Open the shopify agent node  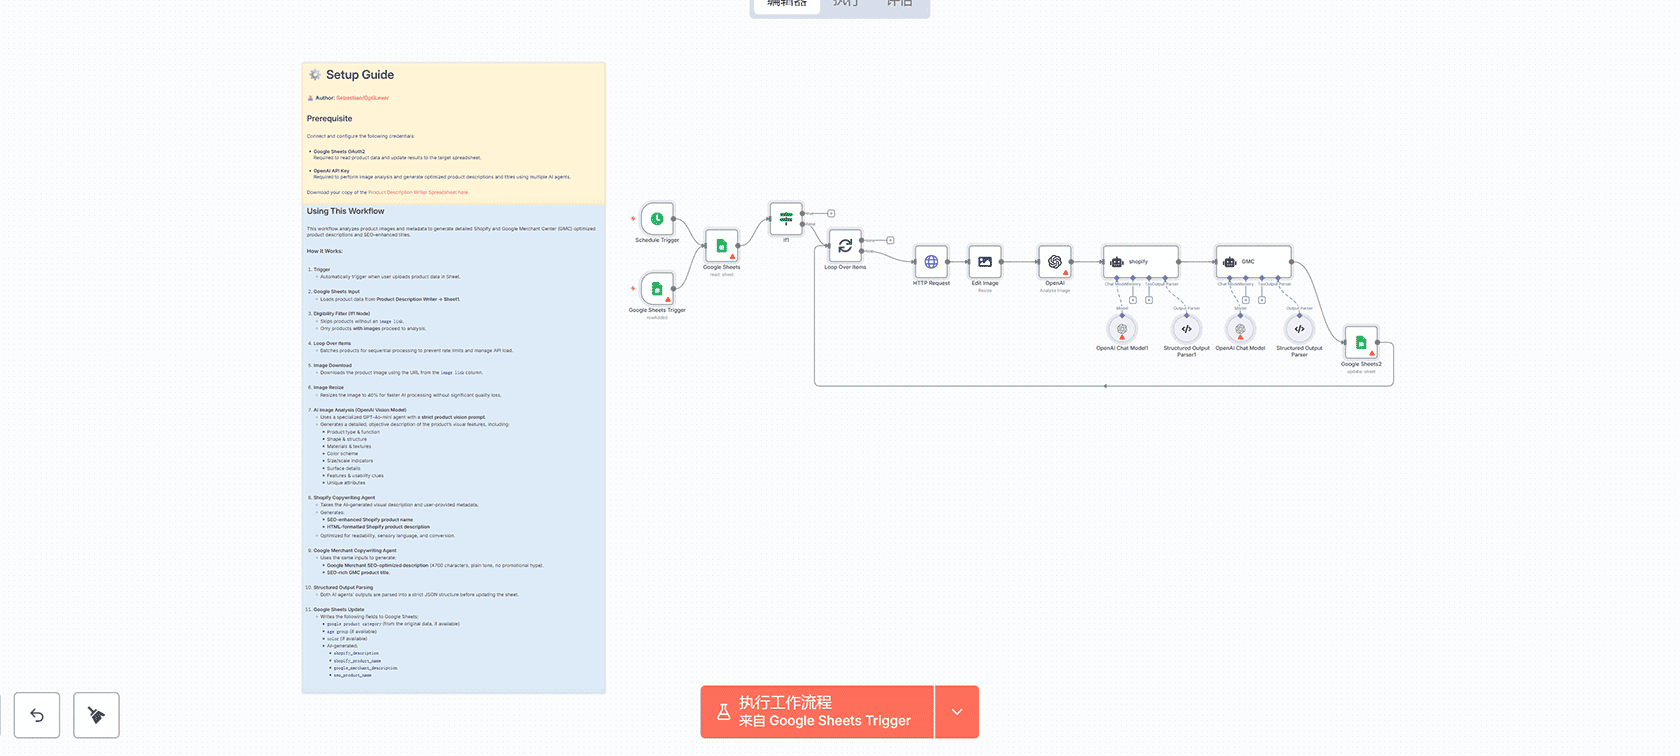pos(1141,262)
